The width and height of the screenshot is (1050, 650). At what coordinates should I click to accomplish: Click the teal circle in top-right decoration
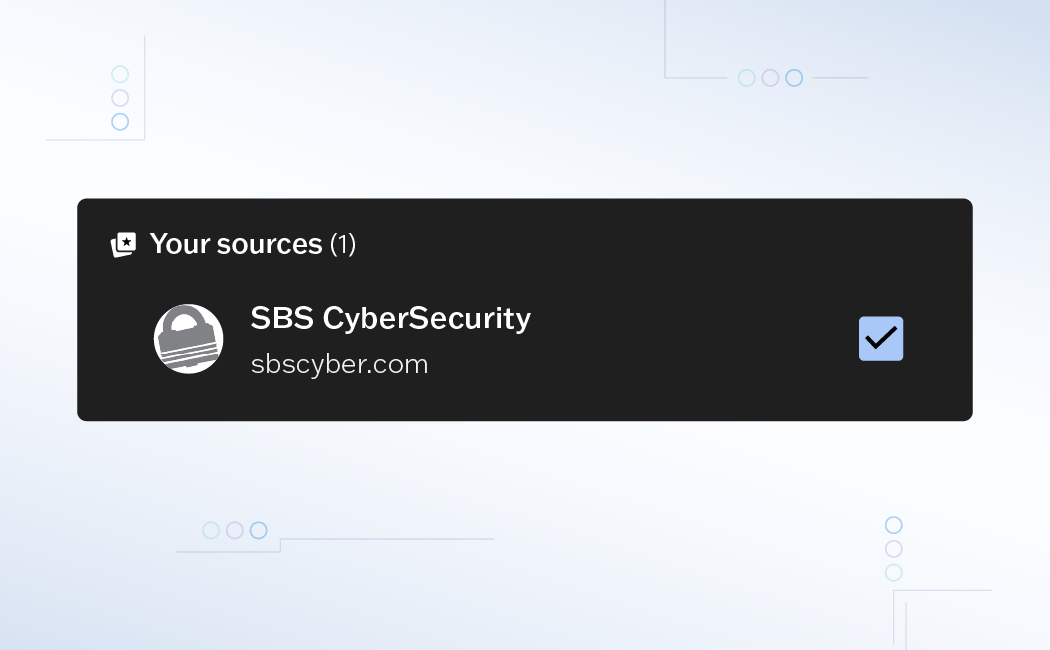click(746, 78)
